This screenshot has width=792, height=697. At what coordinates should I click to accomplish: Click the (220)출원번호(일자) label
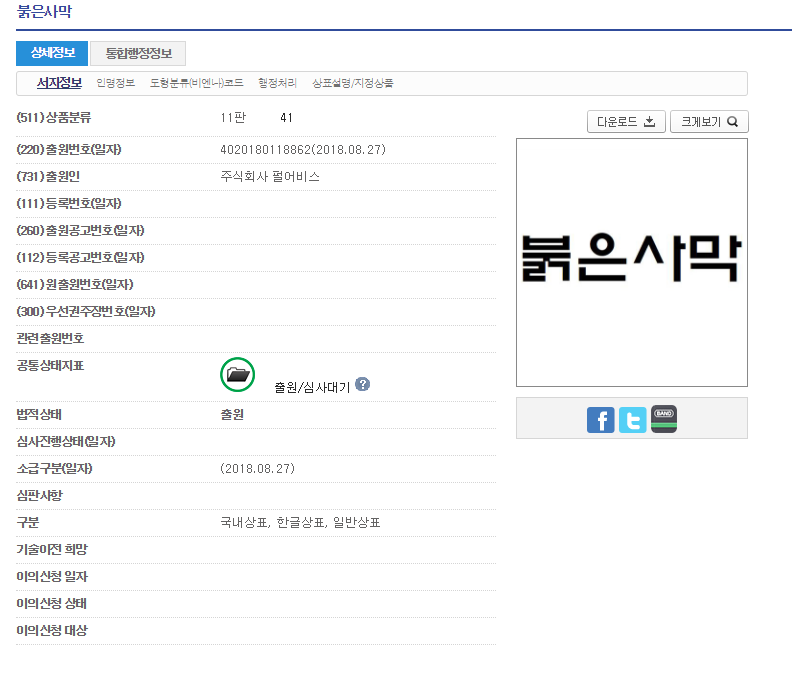[69, 150]
